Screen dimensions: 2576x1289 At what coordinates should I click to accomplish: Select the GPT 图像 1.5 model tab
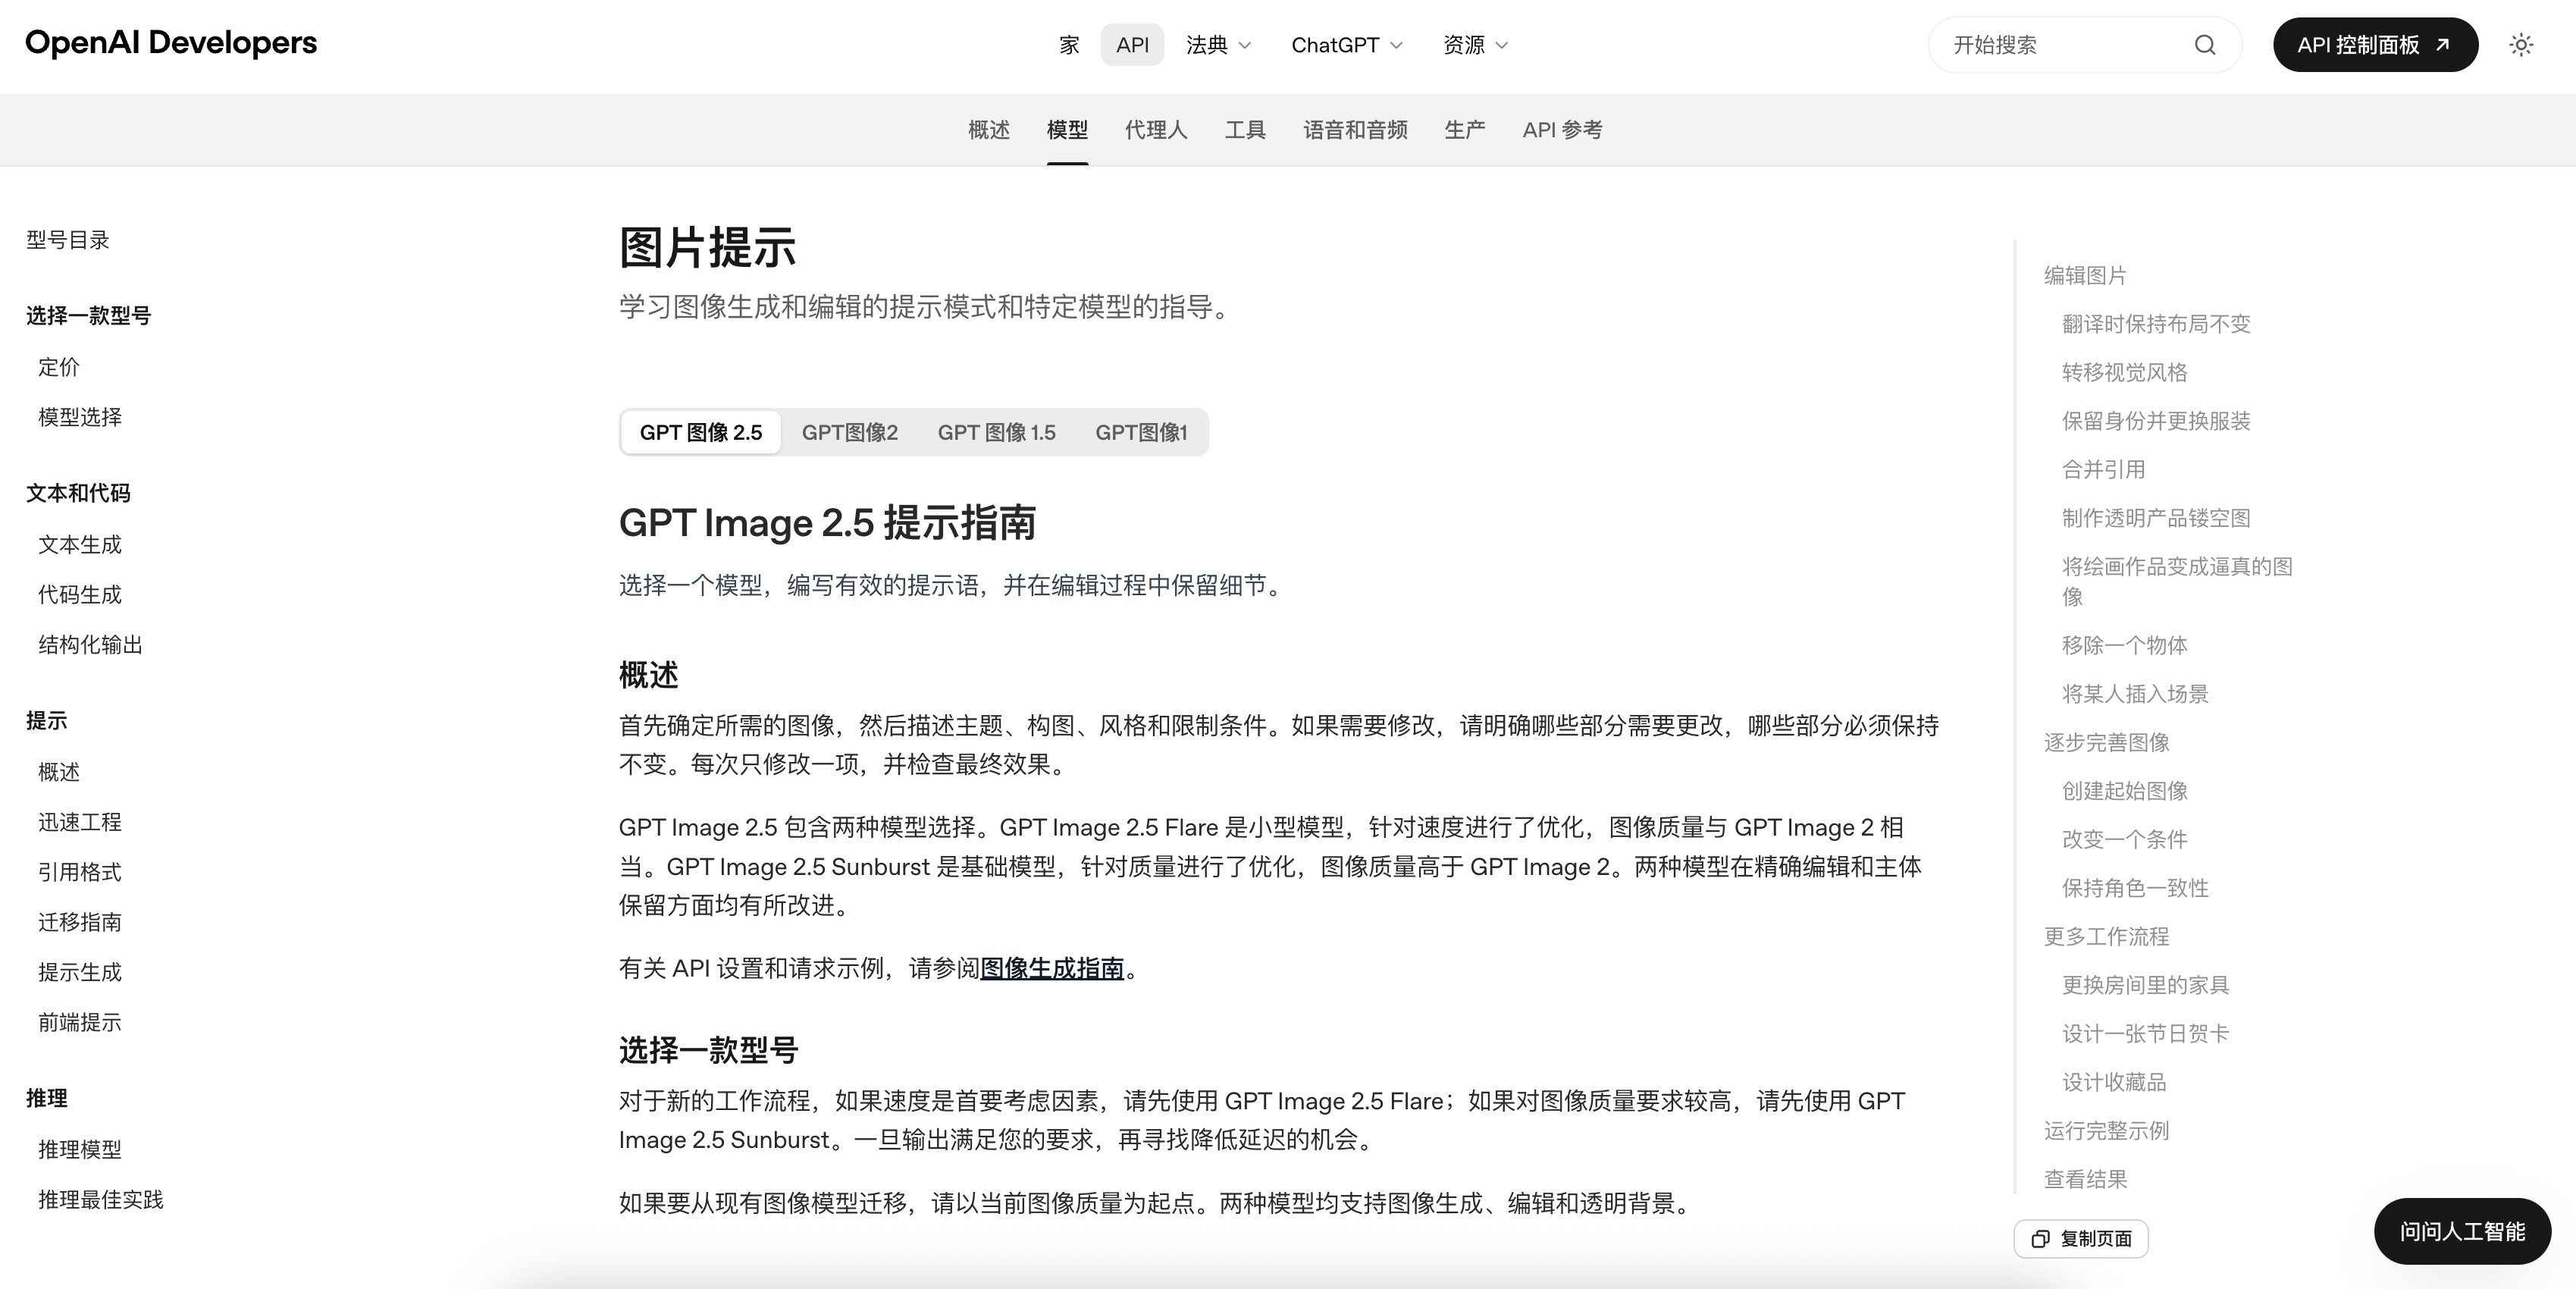pyautogui.click(x=996, y=432)
